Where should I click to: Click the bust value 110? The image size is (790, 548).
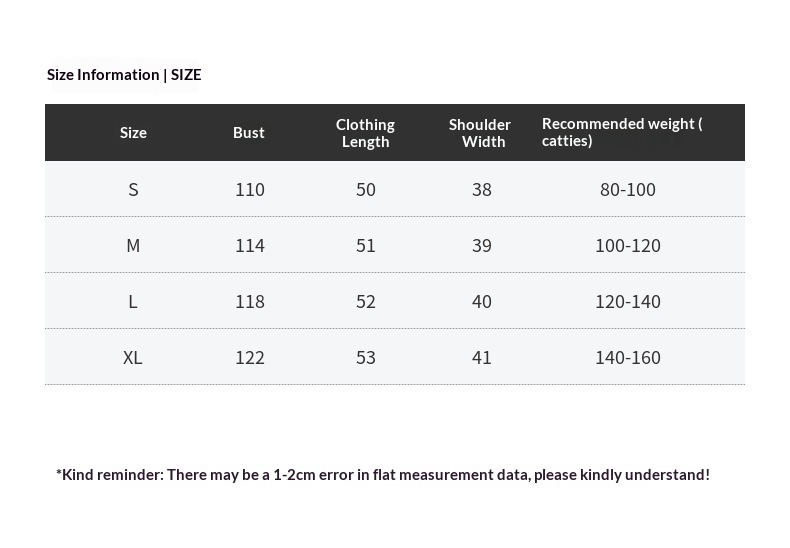[250, 189]
